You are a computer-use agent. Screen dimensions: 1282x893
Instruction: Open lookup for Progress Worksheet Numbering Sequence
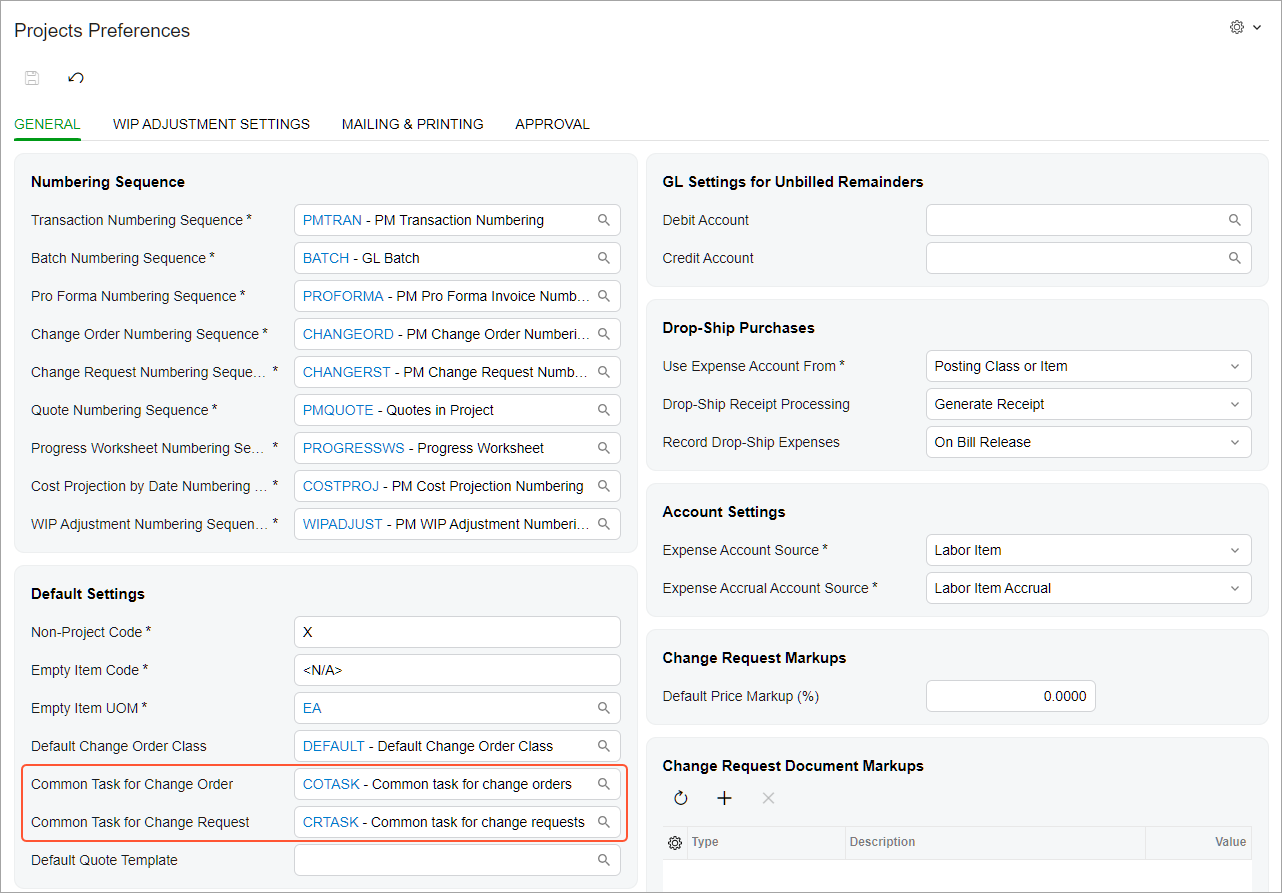click(604, 448)
